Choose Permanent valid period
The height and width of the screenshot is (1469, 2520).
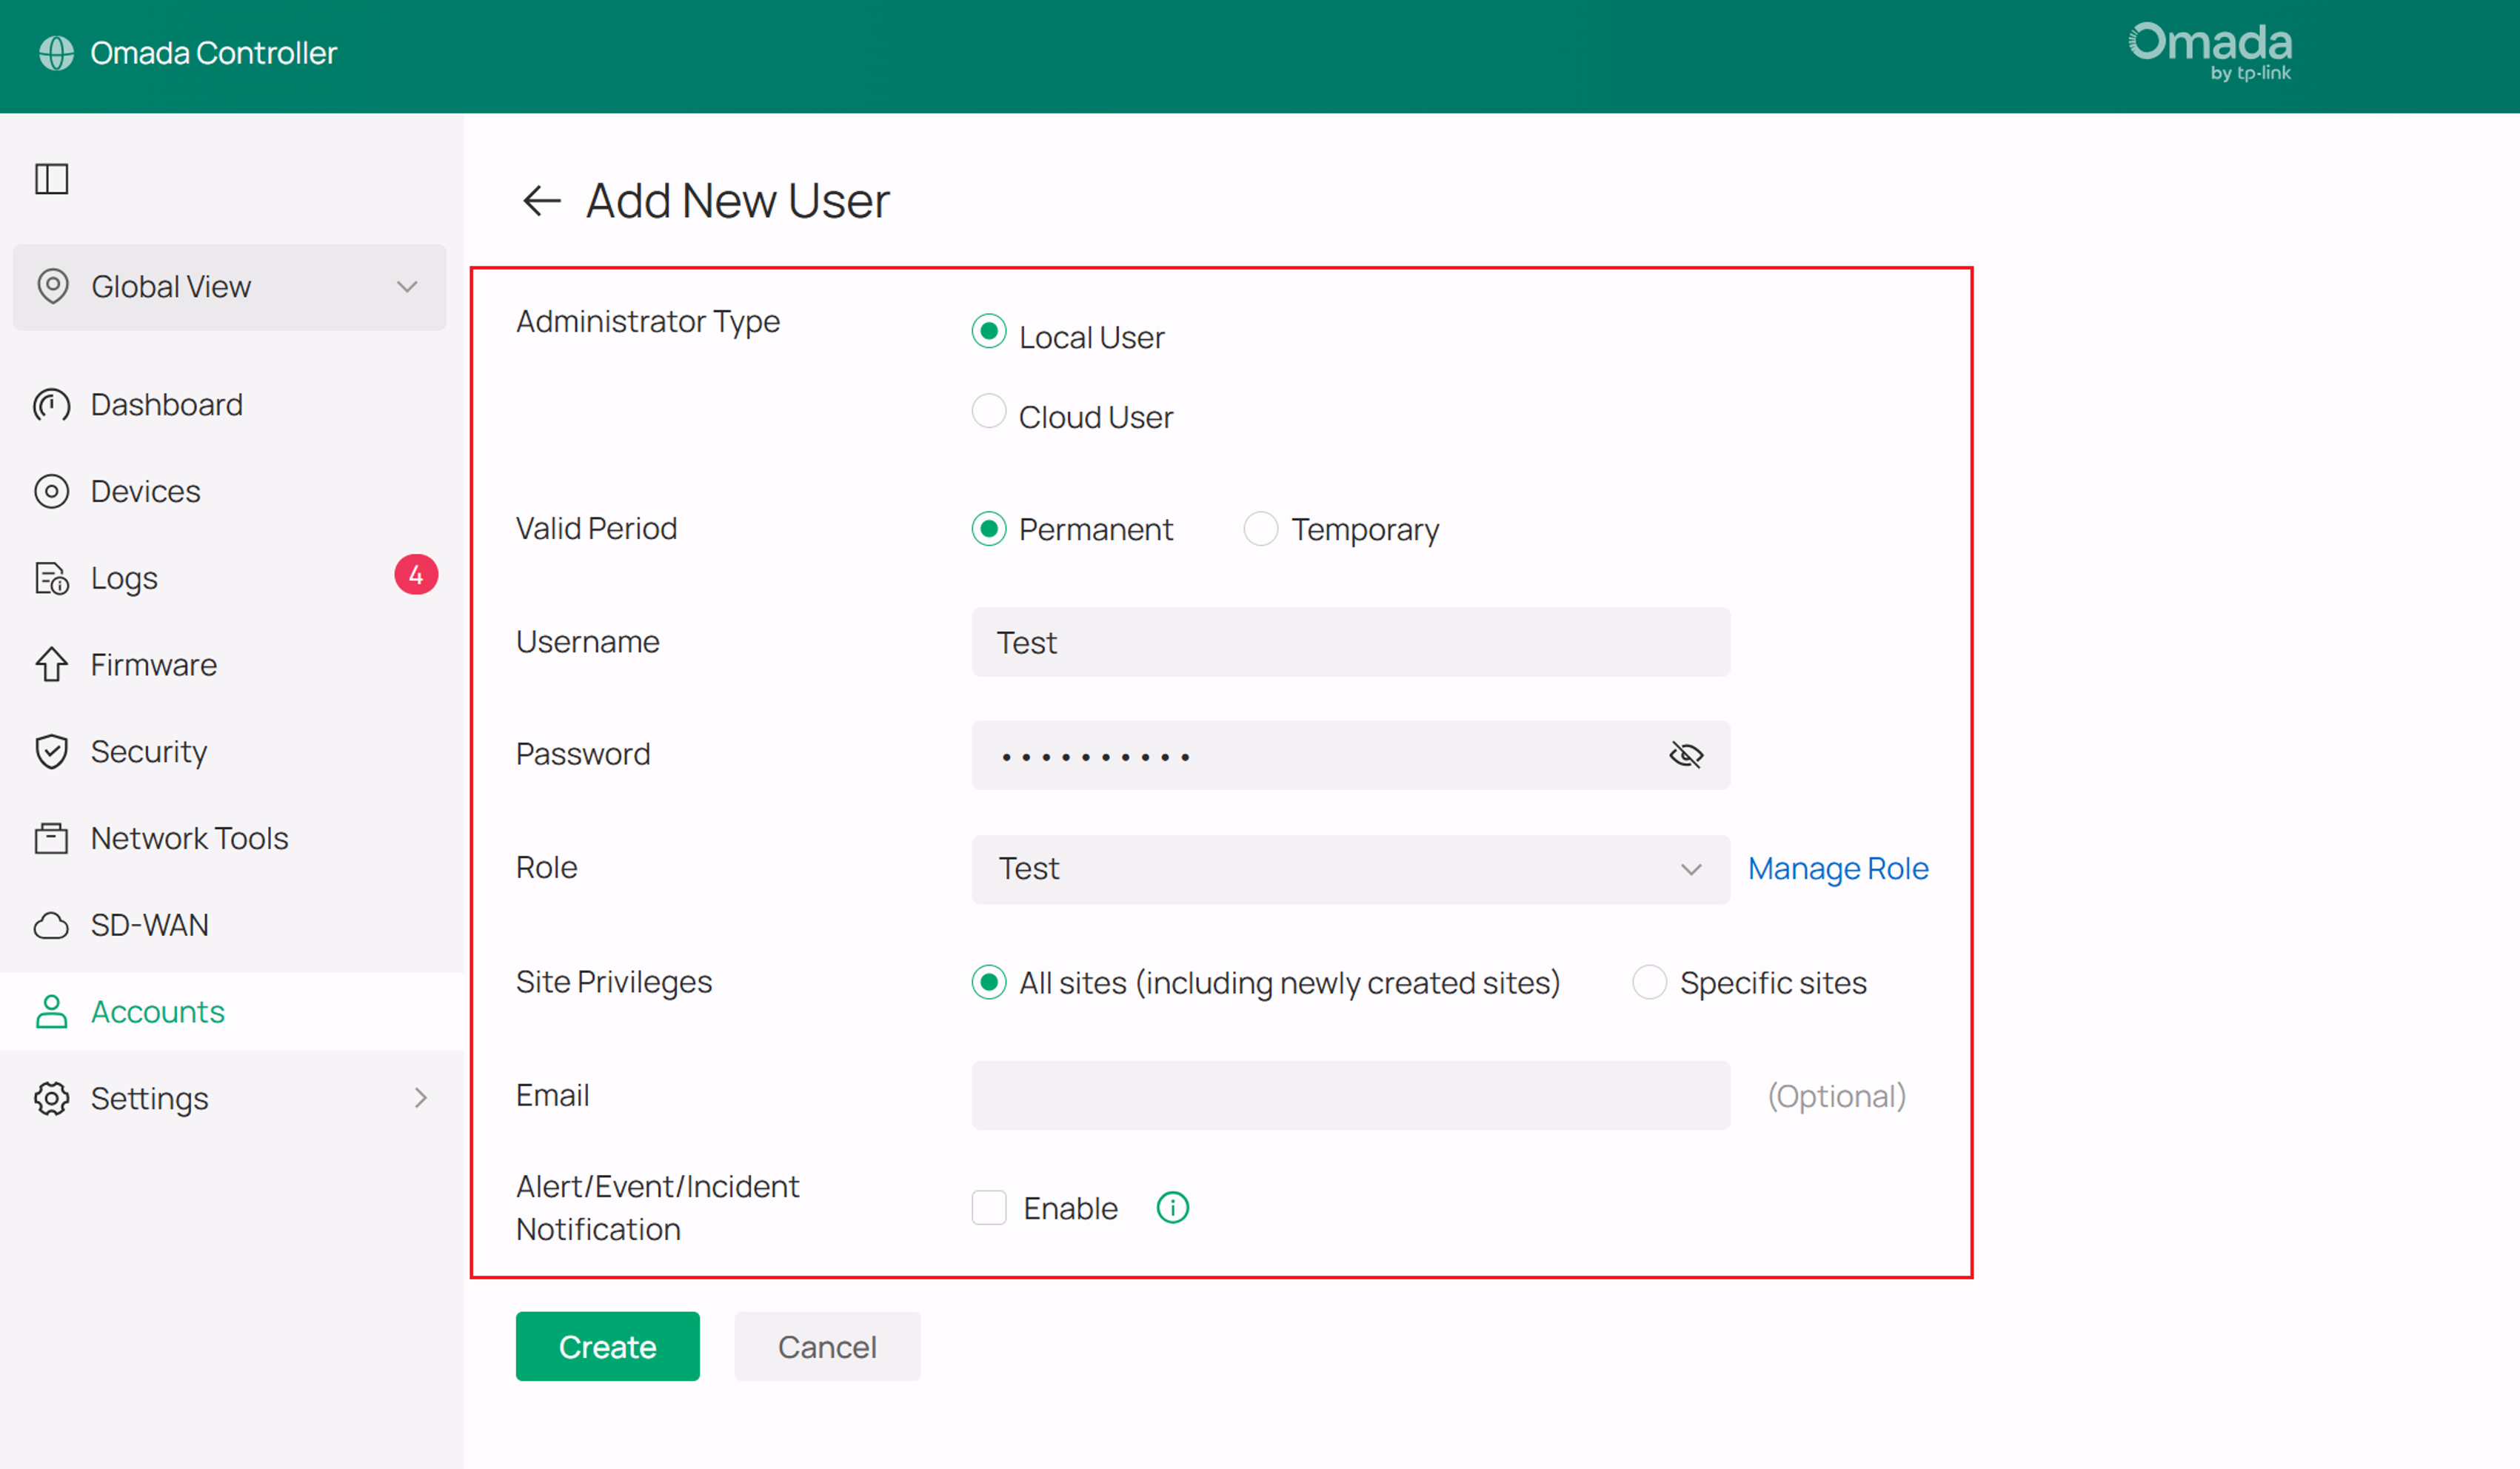tap(989, 529)
